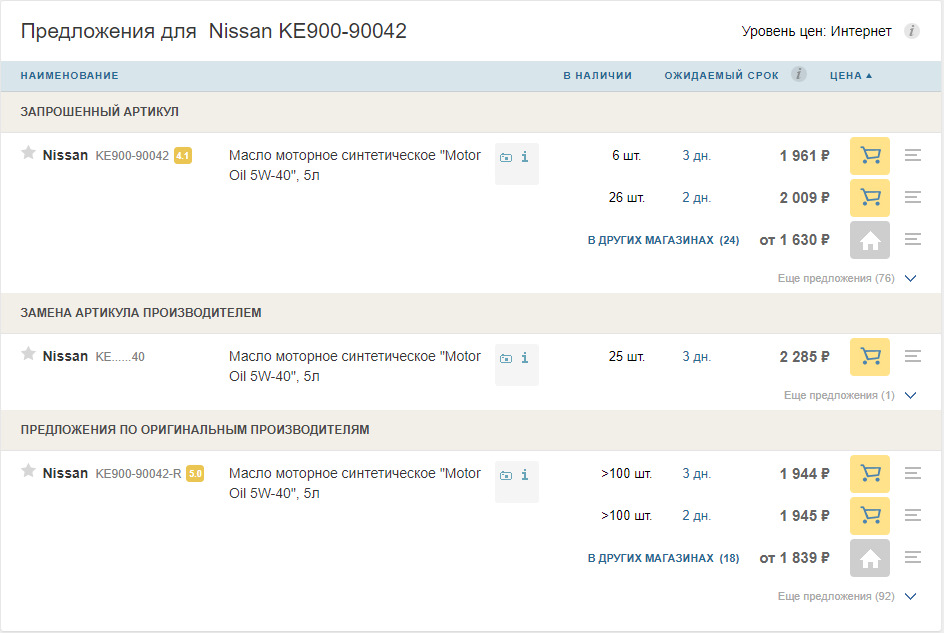Show info for Nissan KE900-90042-R oil
944x633 pixels.
[525, 475]
